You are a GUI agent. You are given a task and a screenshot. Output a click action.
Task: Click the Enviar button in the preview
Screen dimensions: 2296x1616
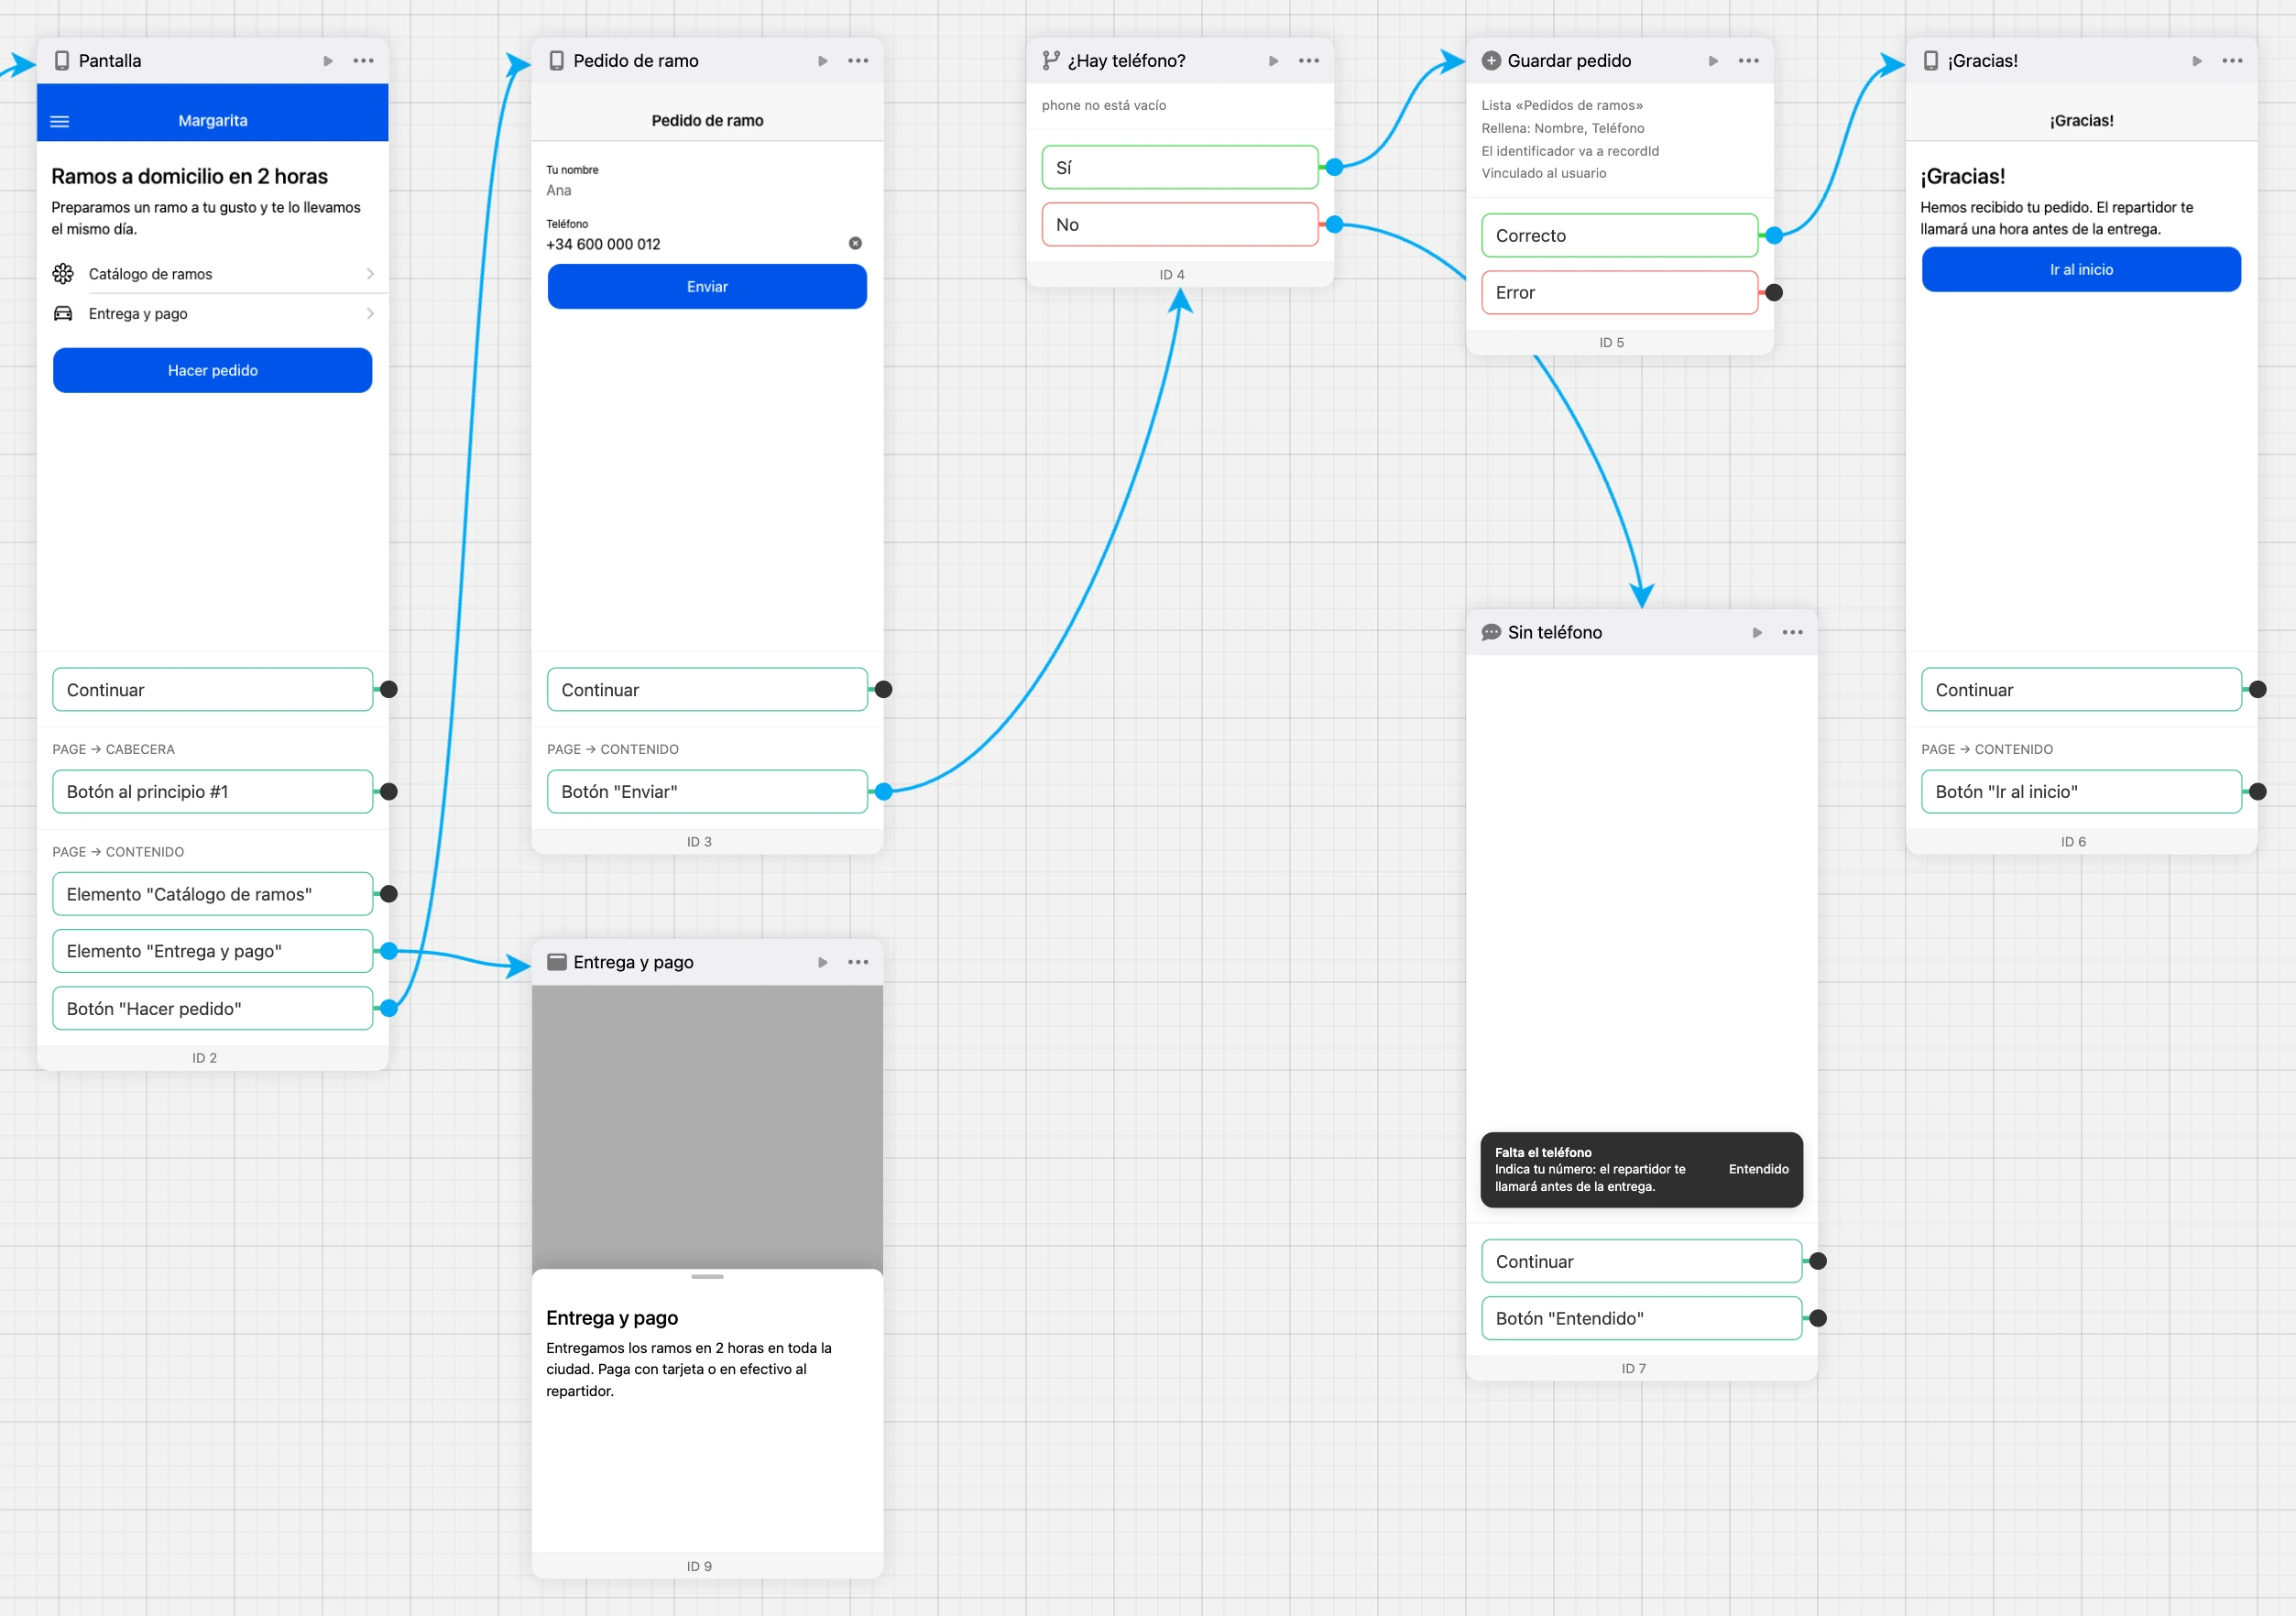click(x=708, y=287)
